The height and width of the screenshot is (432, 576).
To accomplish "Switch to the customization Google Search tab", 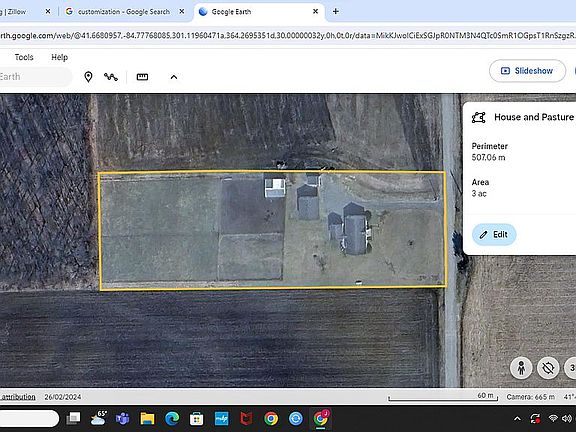I will click(124, 12).
